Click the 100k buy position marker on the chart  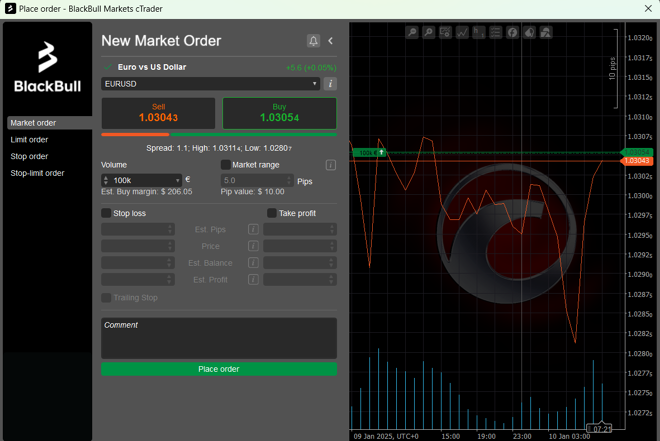[369, 153]
